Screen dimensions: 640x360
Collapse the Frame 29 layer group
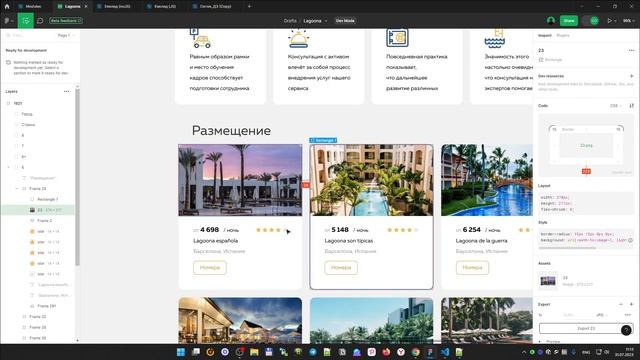[17, 189]
